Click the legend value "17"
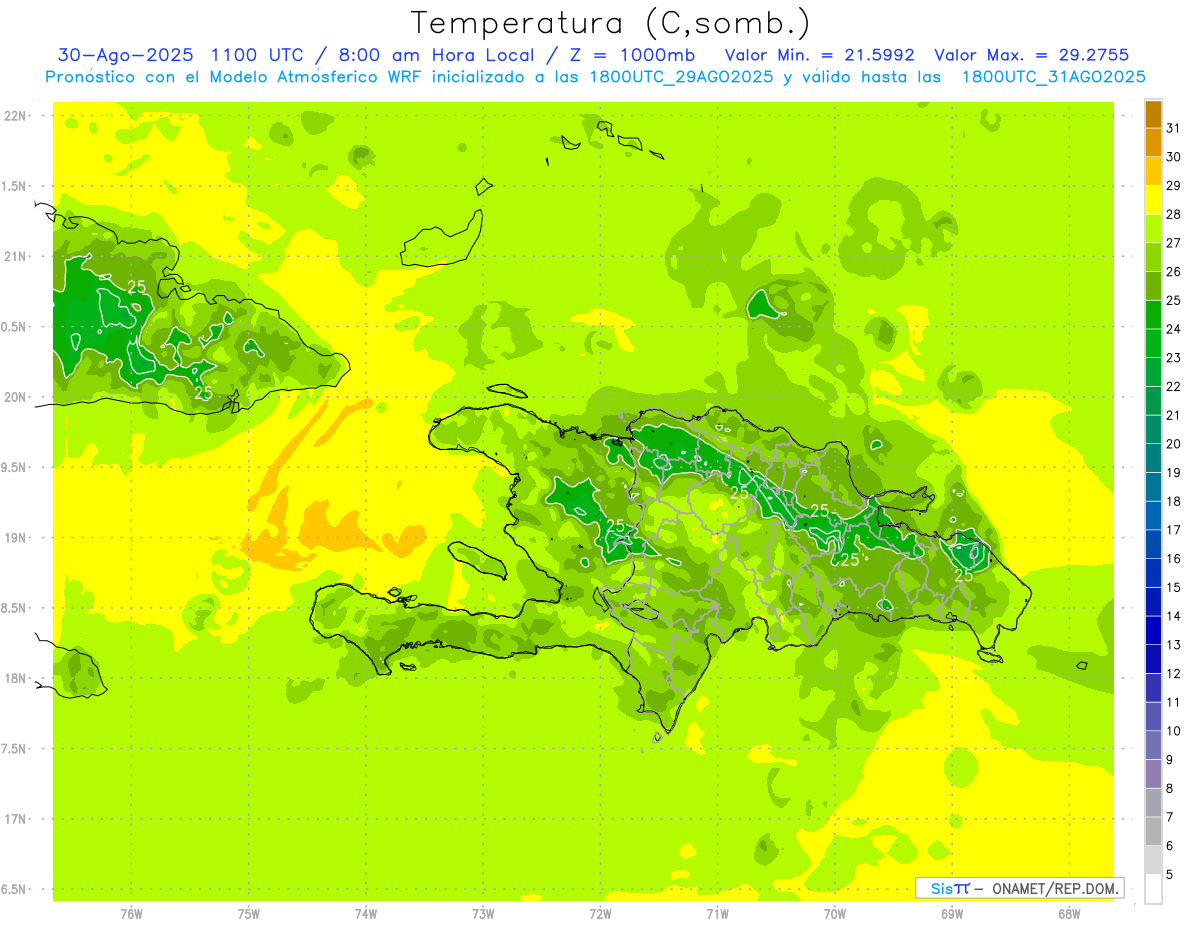This screenshot has height=927, width=1200. [1173, 530]
